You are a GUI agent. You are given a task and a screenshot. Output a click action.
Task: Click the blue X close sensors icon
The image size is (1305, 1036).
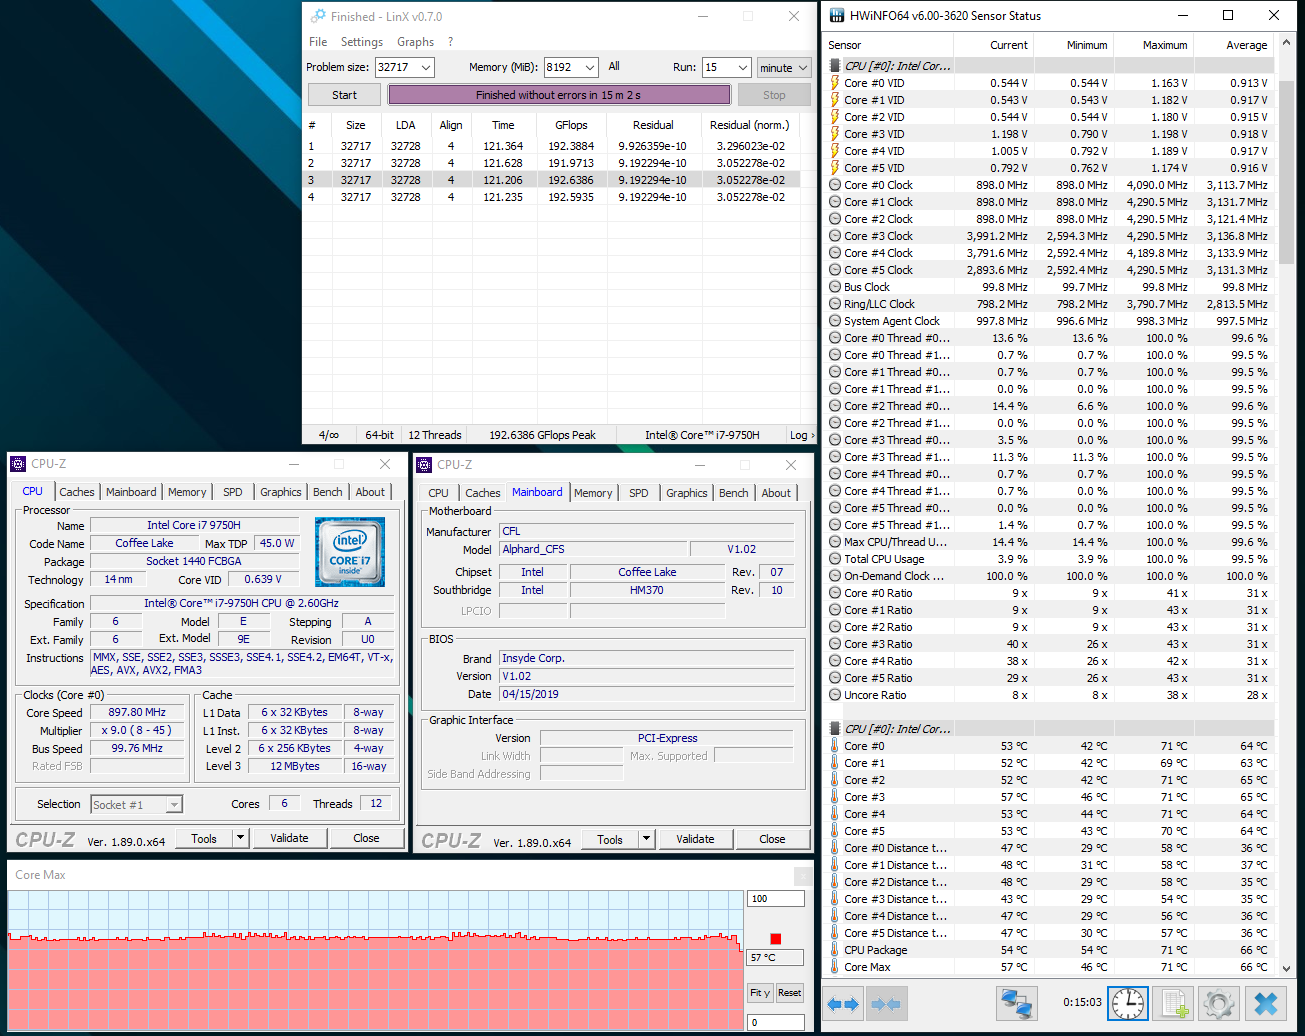click(1265, 1003)
